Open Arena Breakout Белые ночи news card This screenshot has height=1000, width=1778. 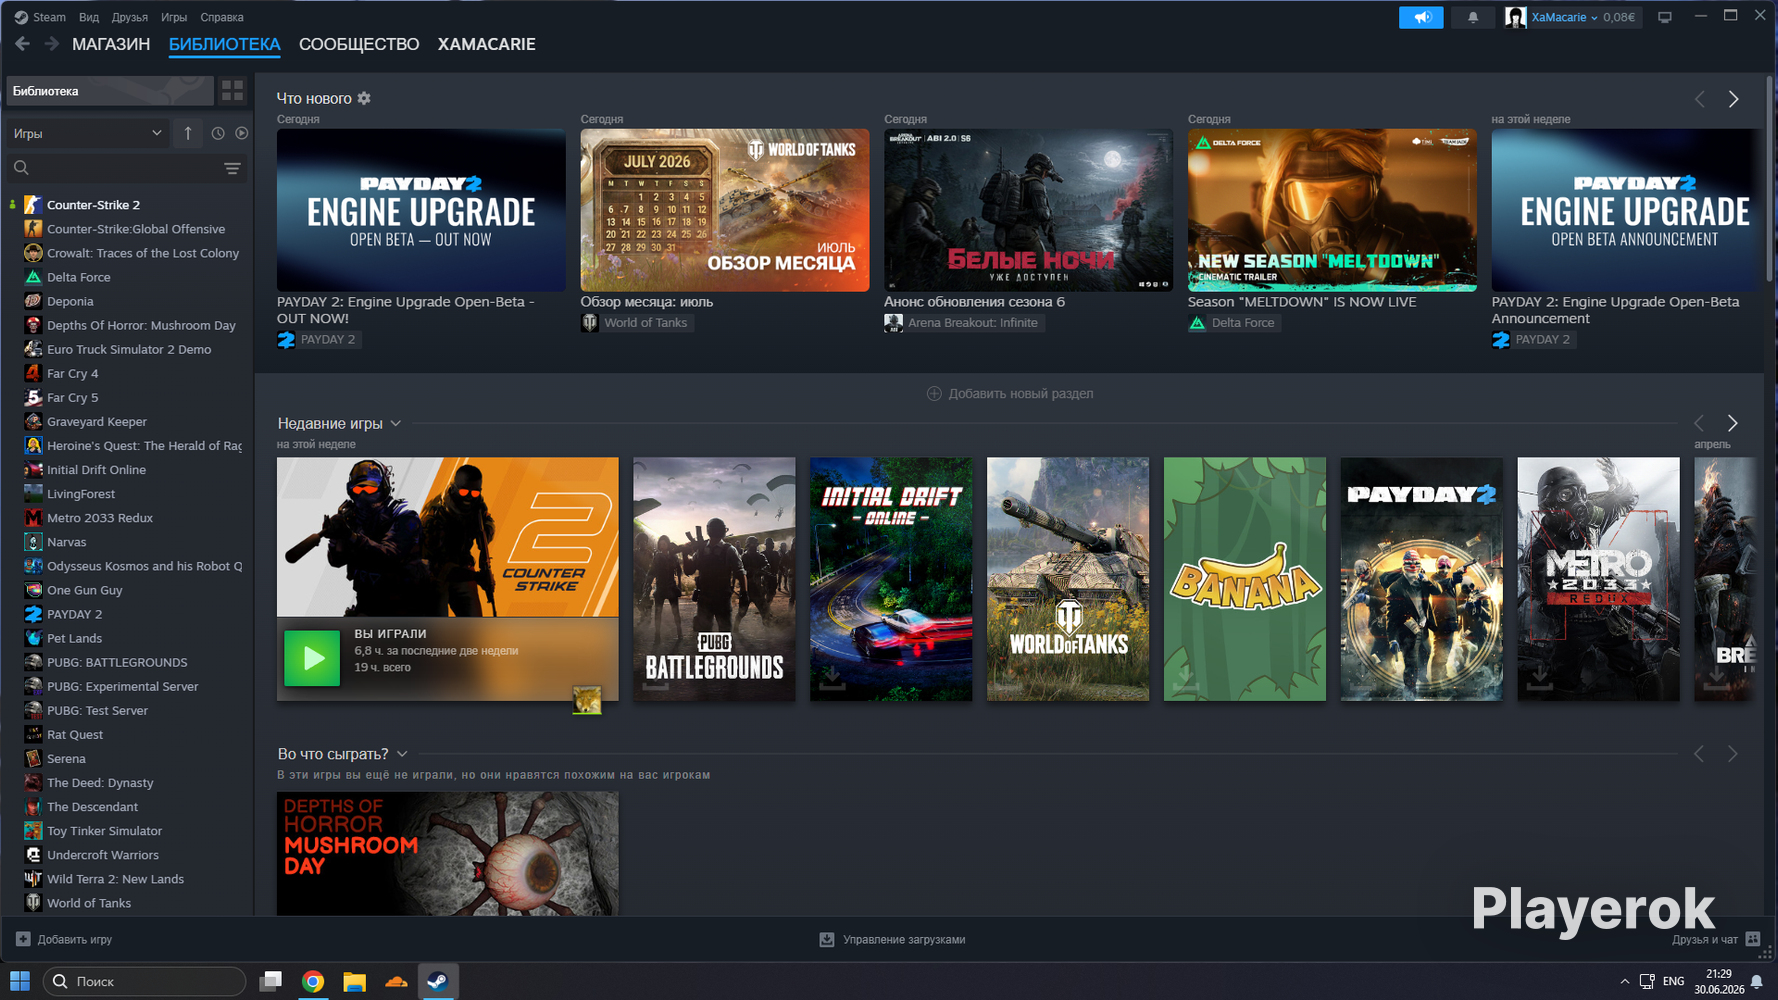[x=1028, y=210]
